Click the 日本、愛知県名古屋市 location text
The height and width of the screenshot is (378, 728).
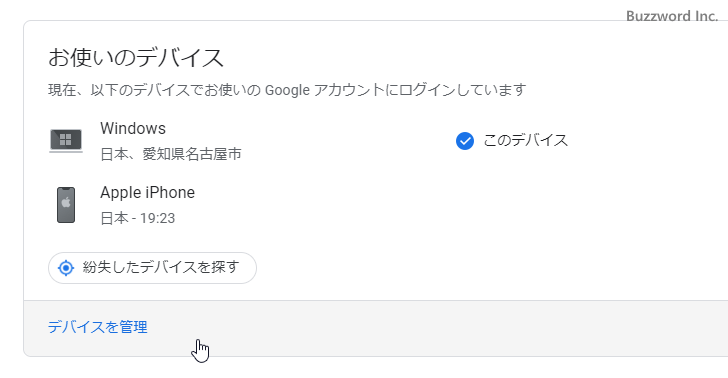pos(171,154)
